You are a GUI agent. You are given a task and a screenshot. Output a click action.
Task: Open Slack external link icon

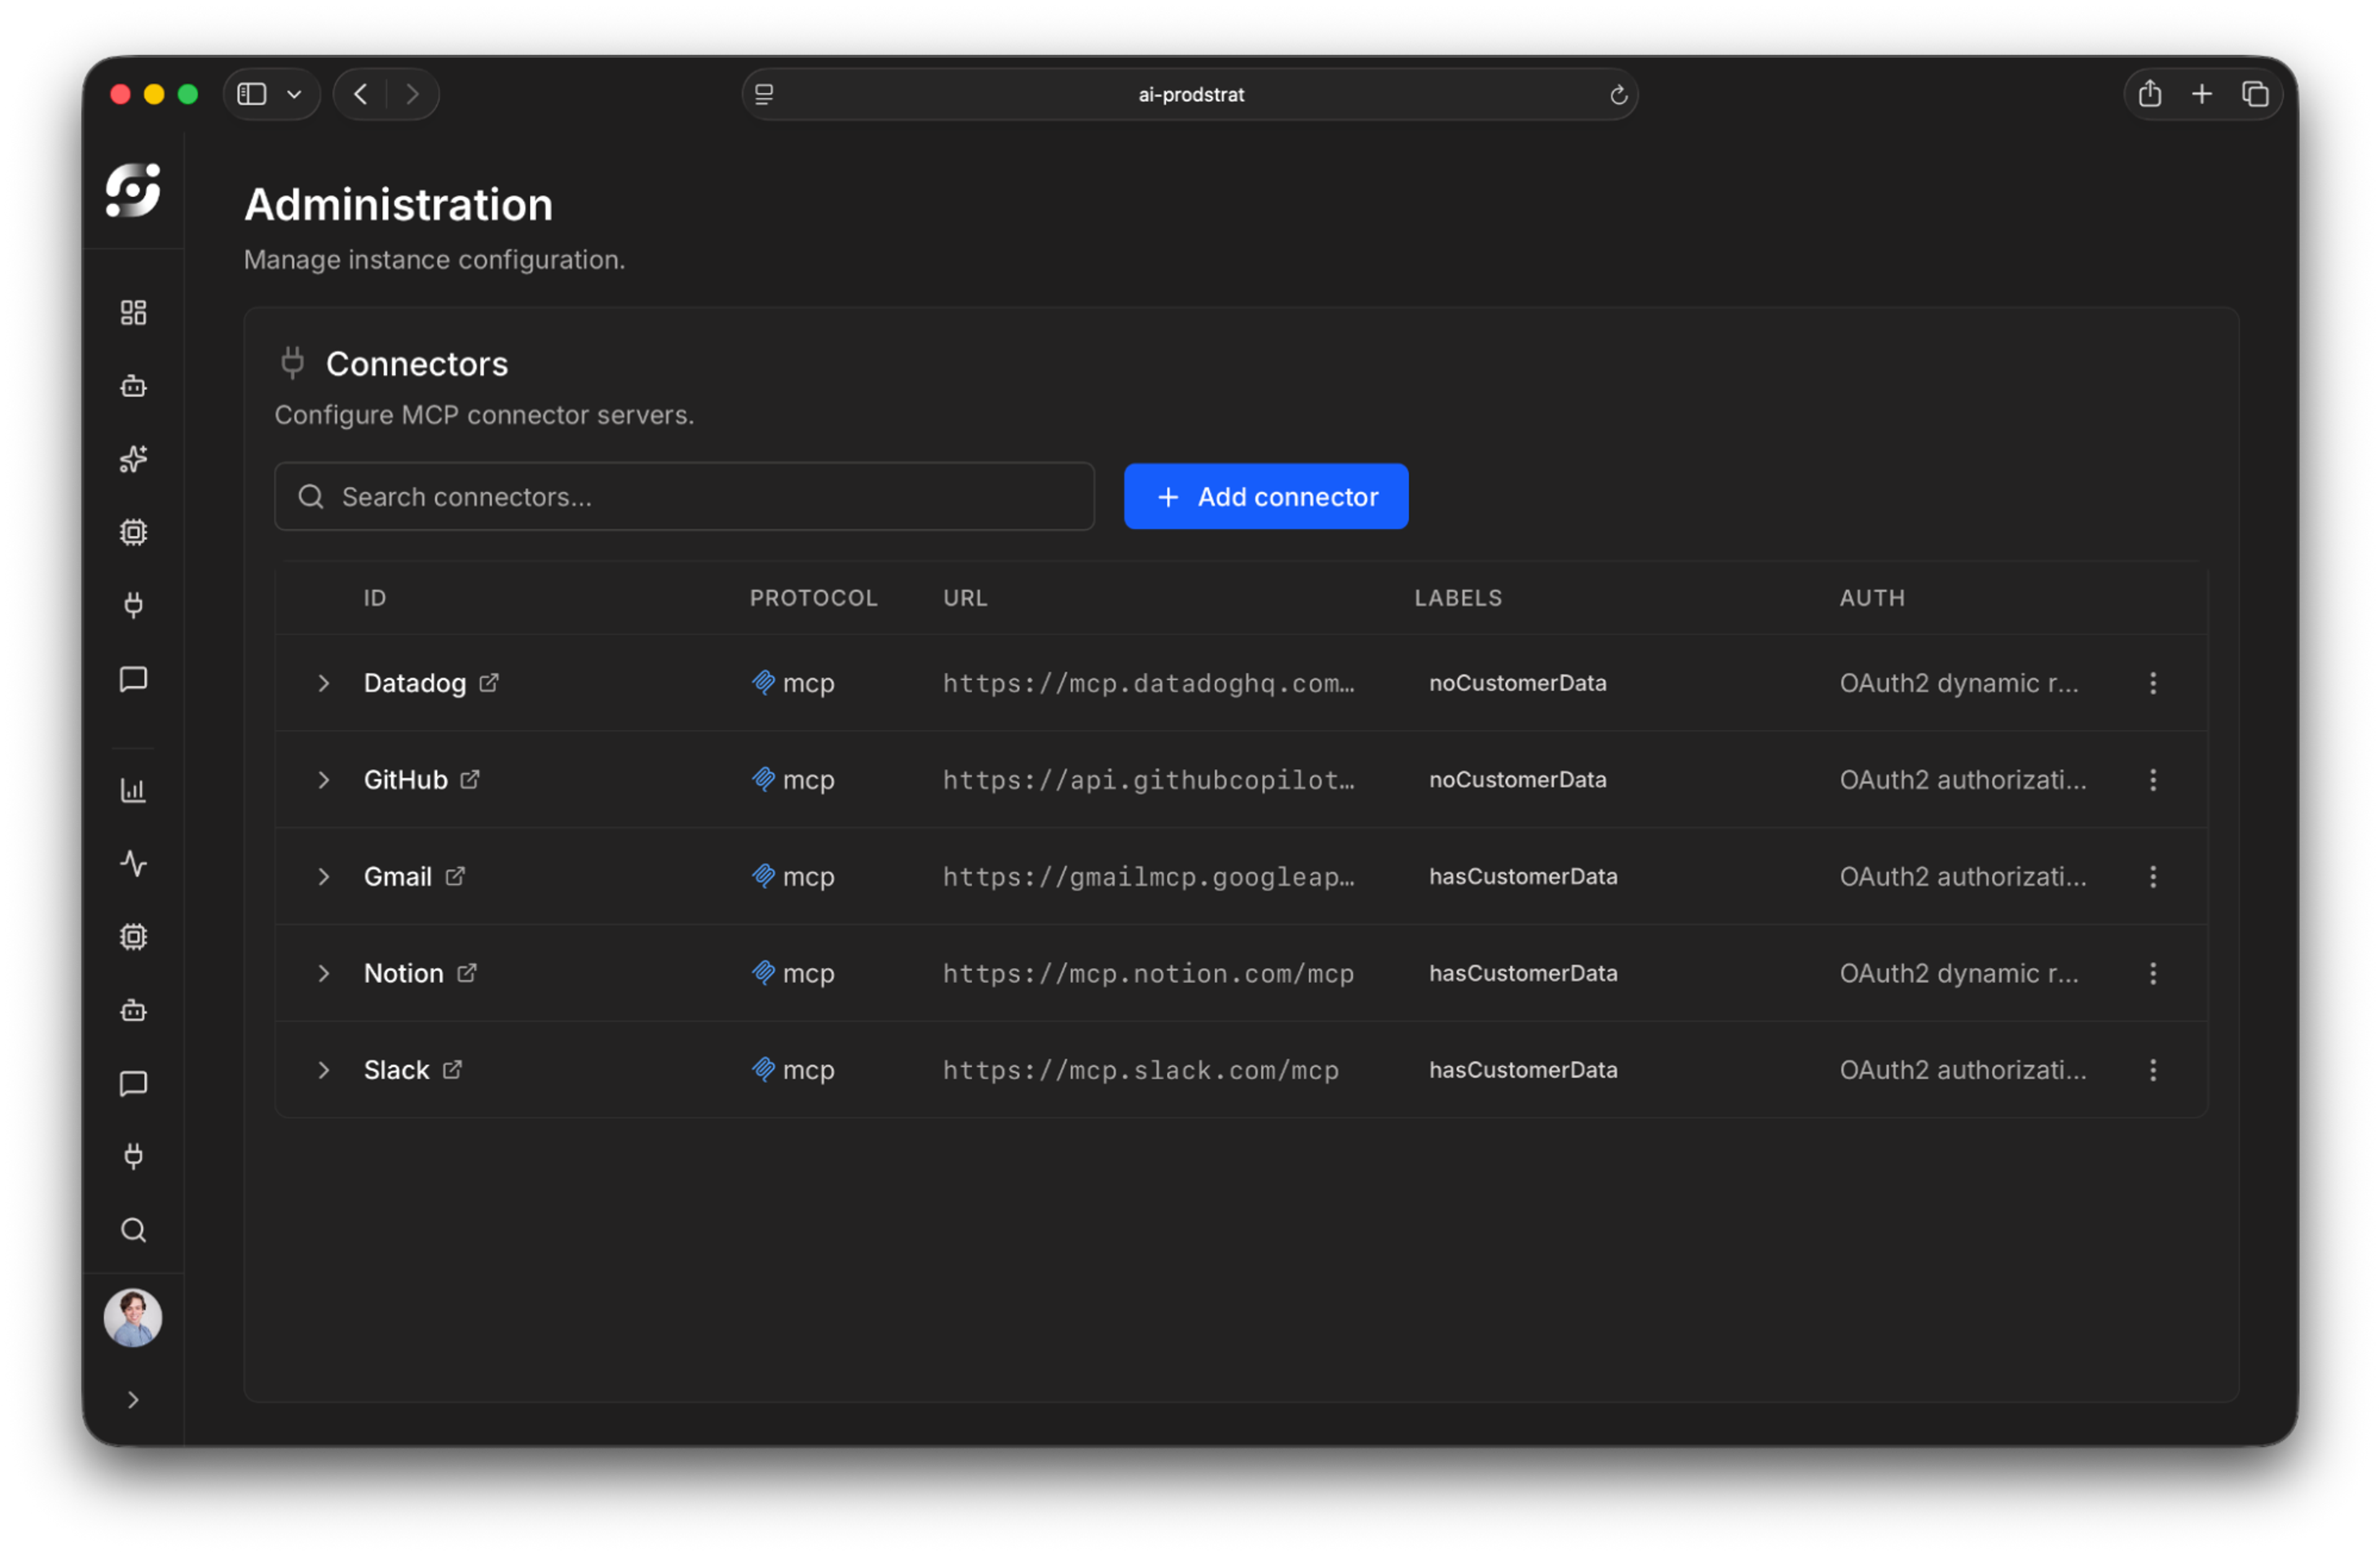click(452, 1070)
